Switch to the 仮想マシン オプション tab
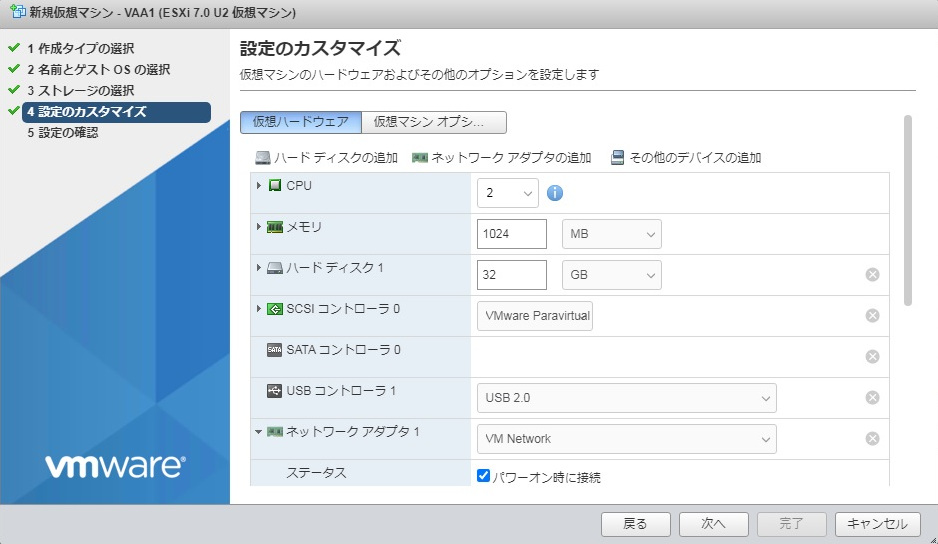This screenshot has height=544, width=938. 434,122
